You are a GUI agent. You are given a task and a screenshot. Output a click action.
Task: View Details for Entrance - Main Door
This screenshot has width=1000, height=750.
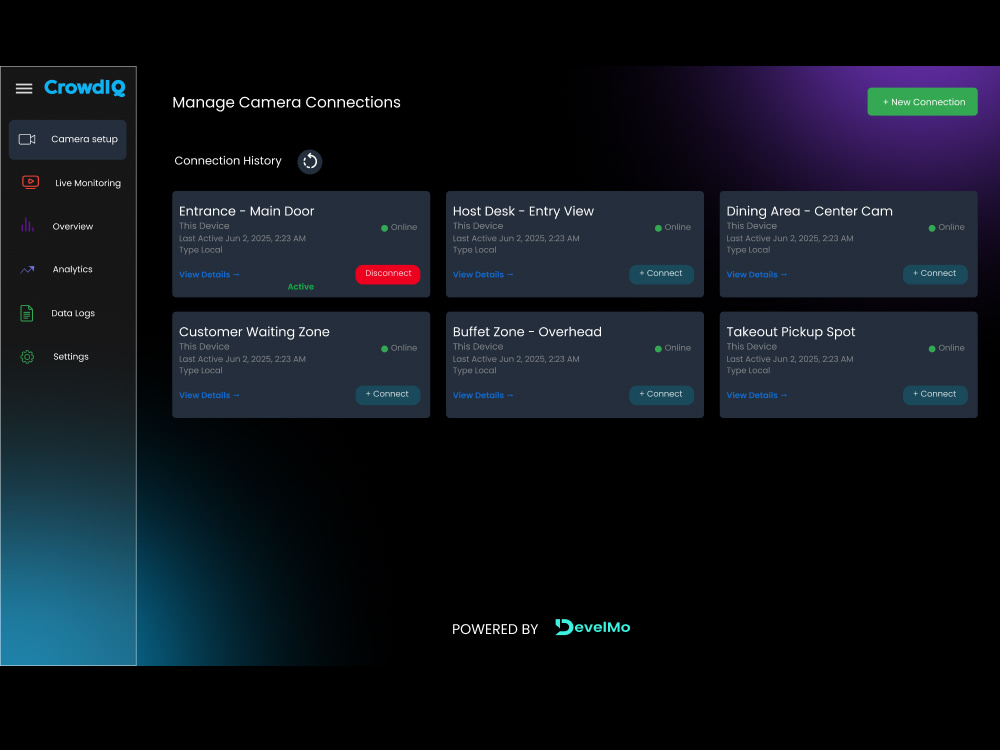(209, 275)
